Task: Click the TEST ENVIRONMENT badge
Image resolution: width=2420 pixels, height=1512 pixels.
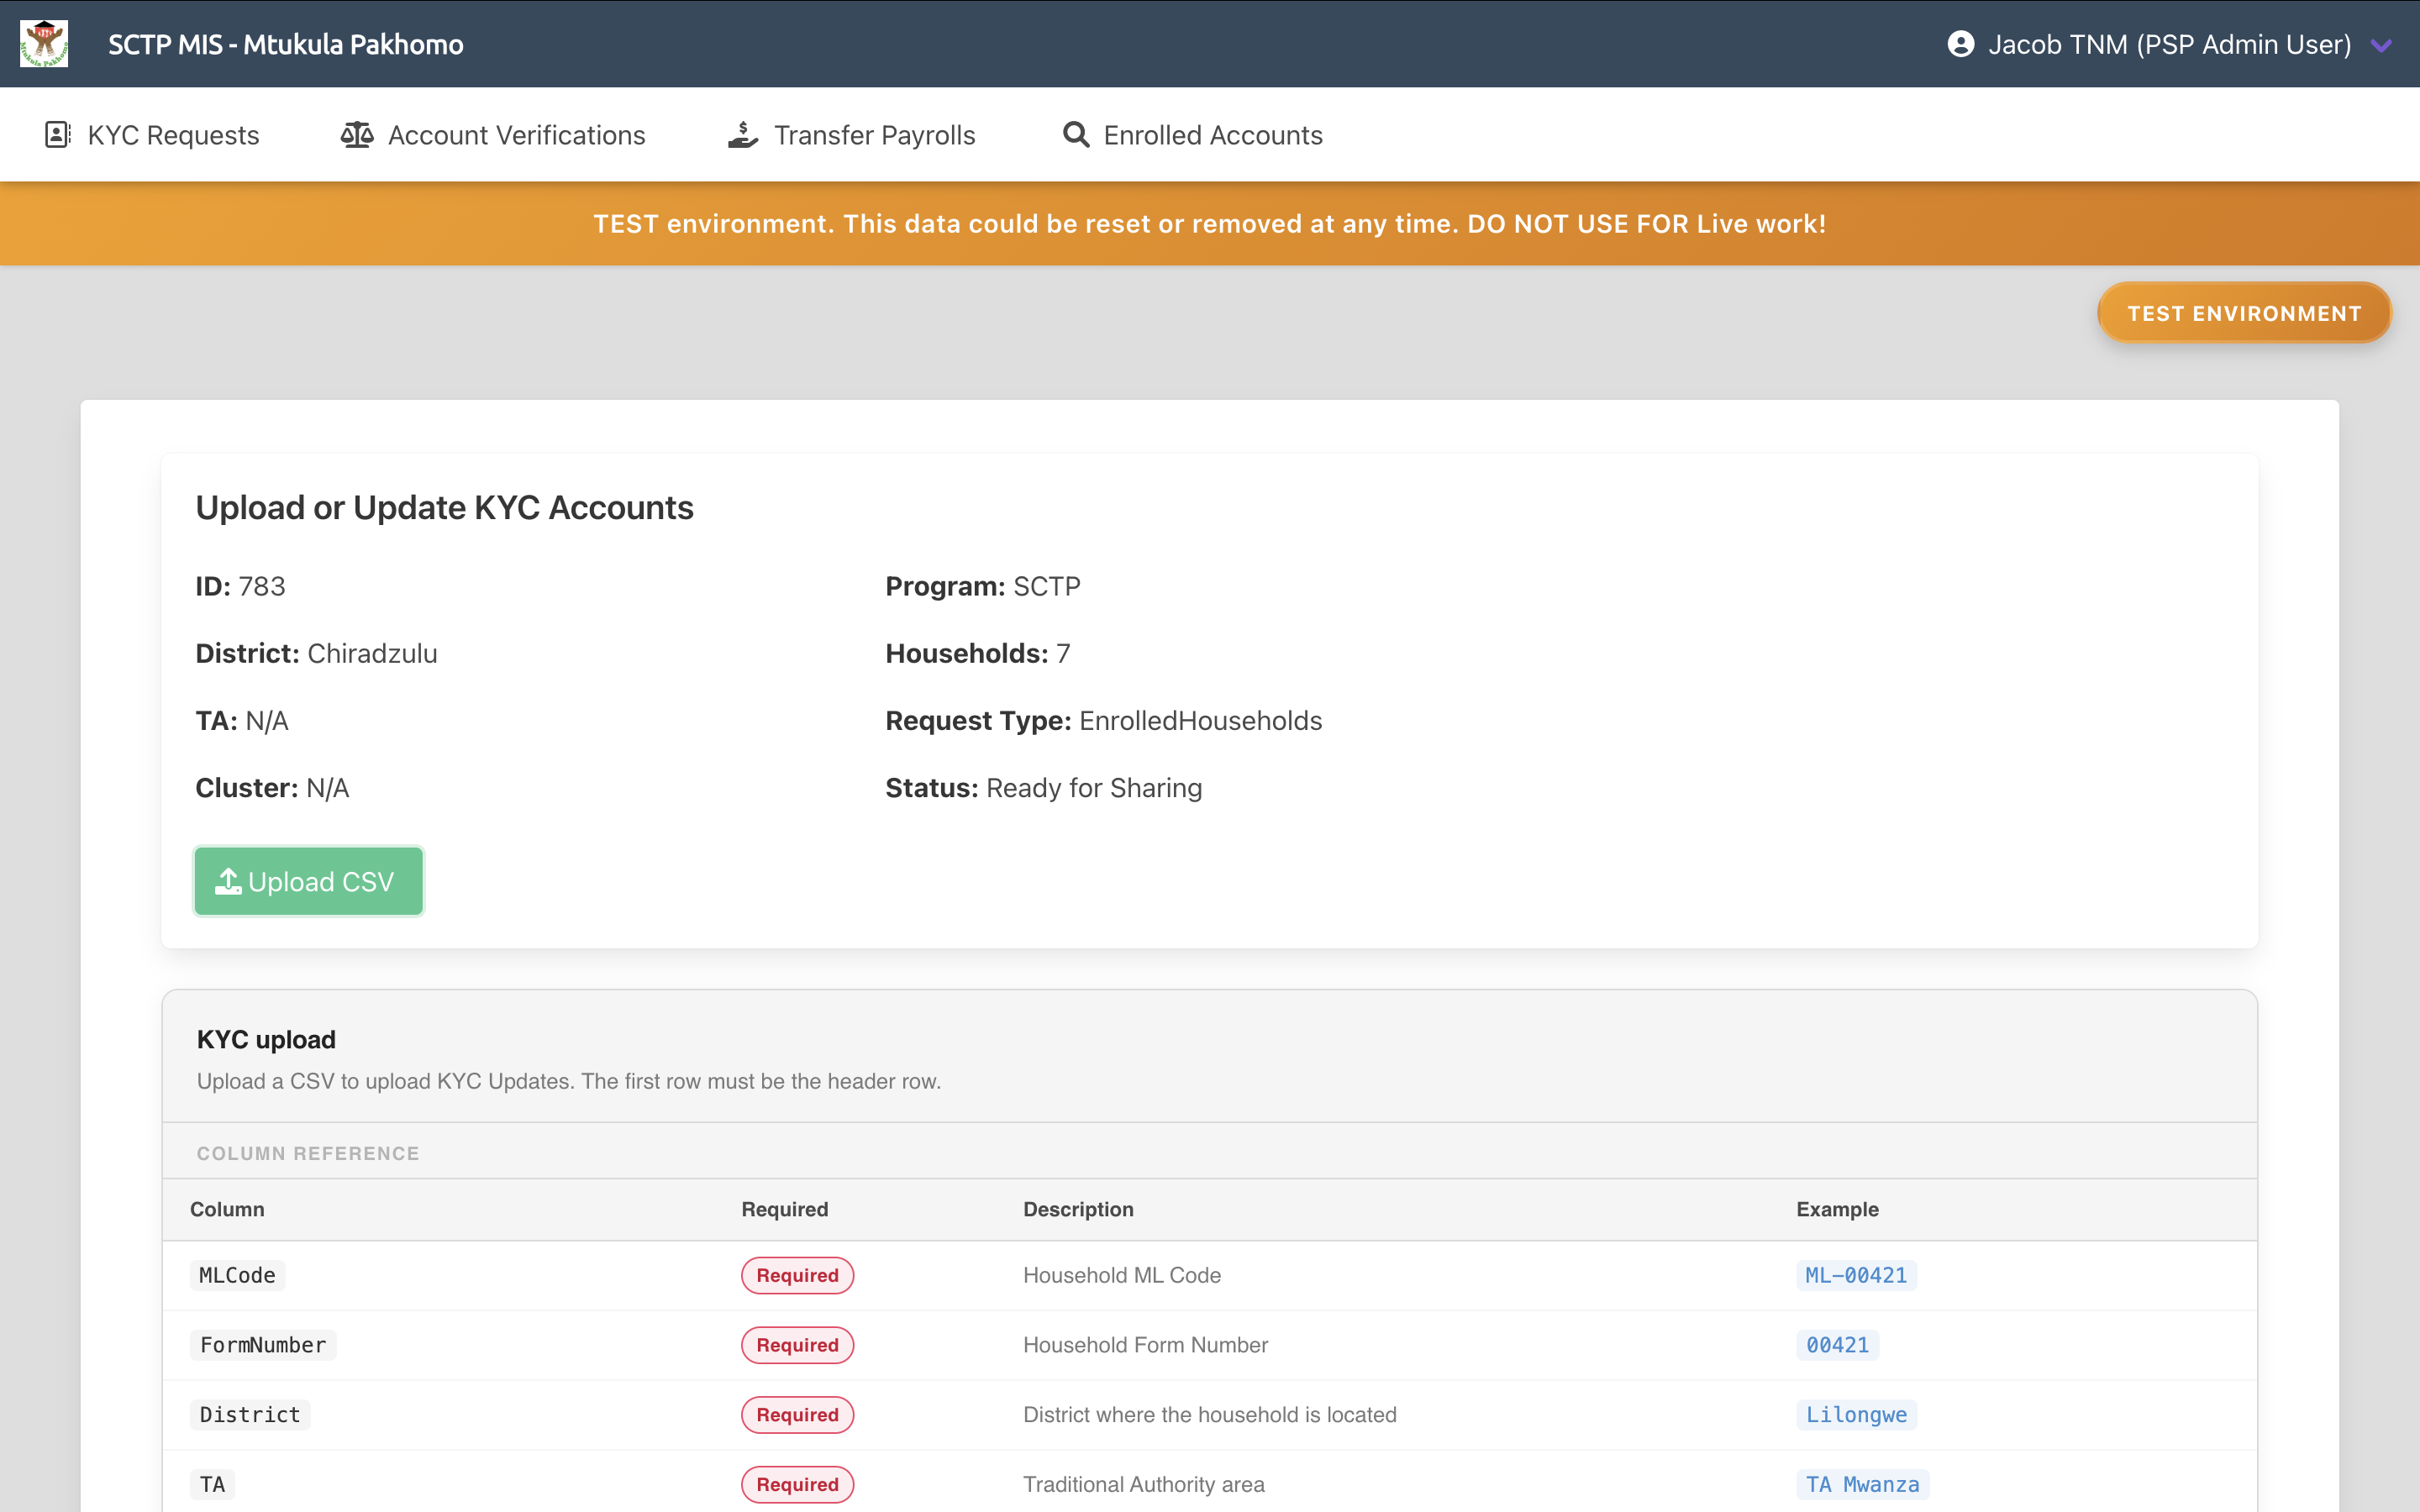Action: tap(2244, 313)
